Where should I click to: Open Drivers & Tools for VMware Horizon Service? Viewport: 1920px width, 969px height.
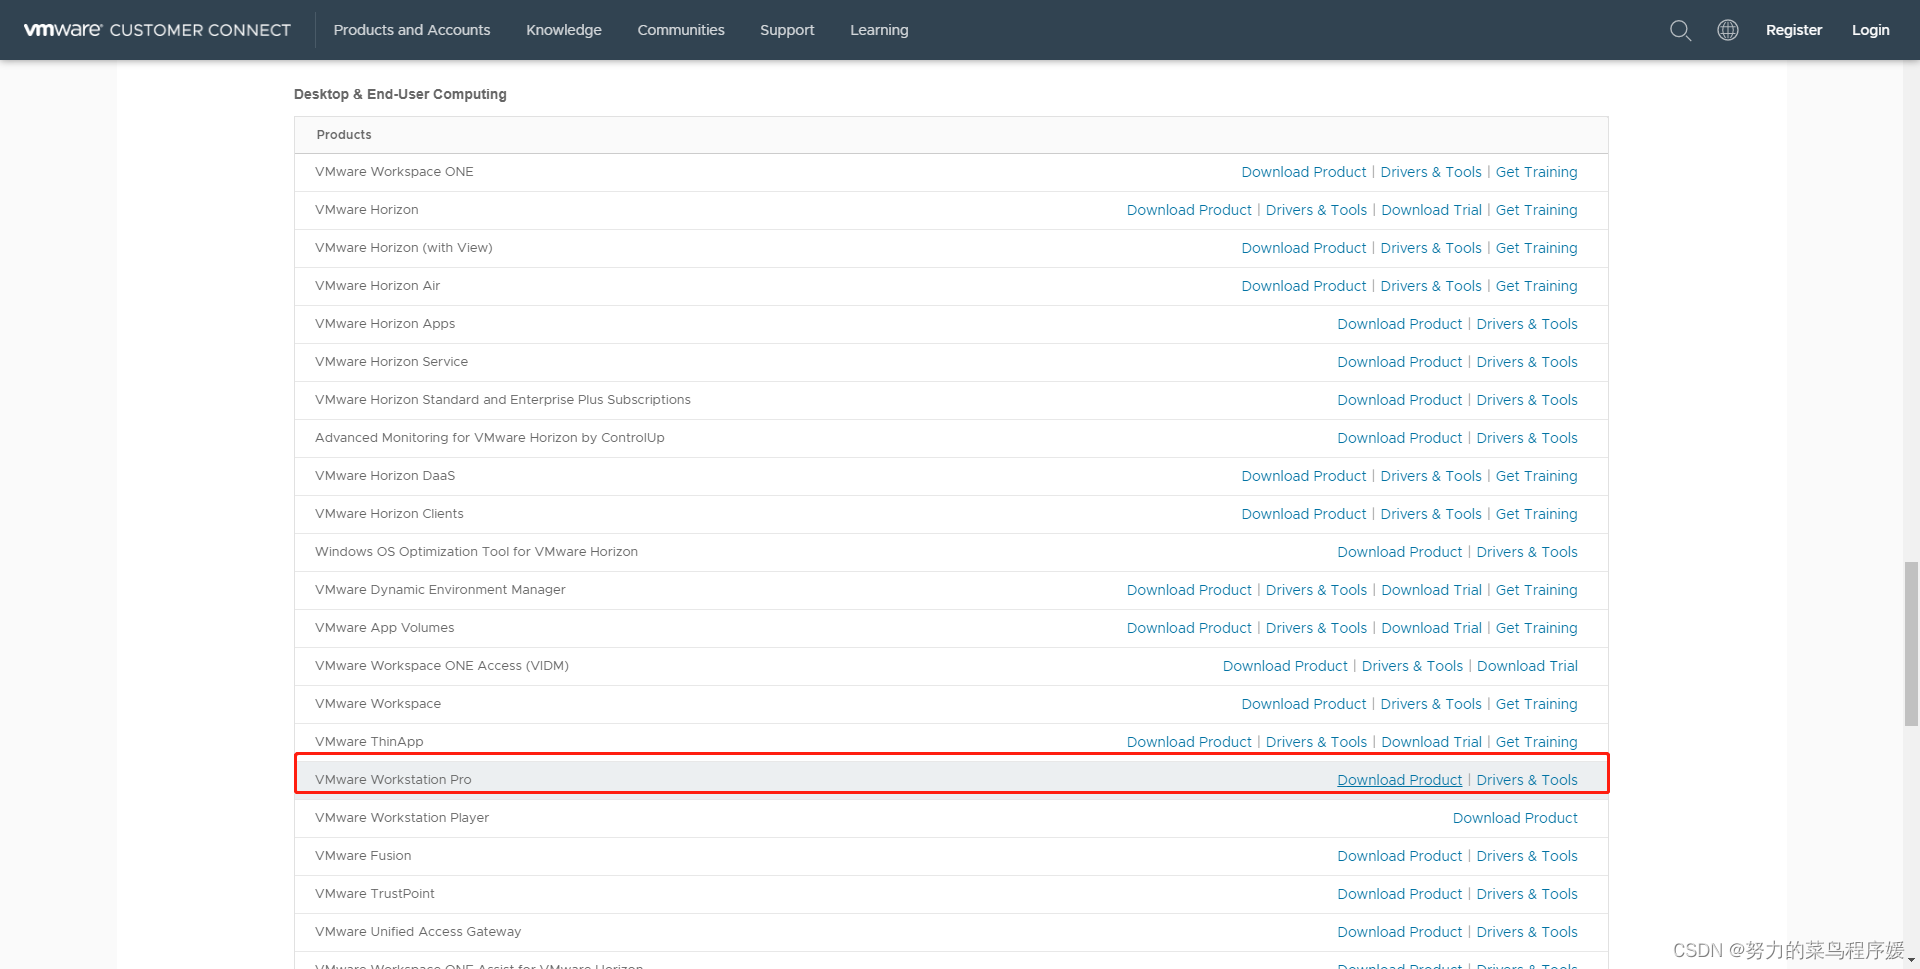point(1527,362)
